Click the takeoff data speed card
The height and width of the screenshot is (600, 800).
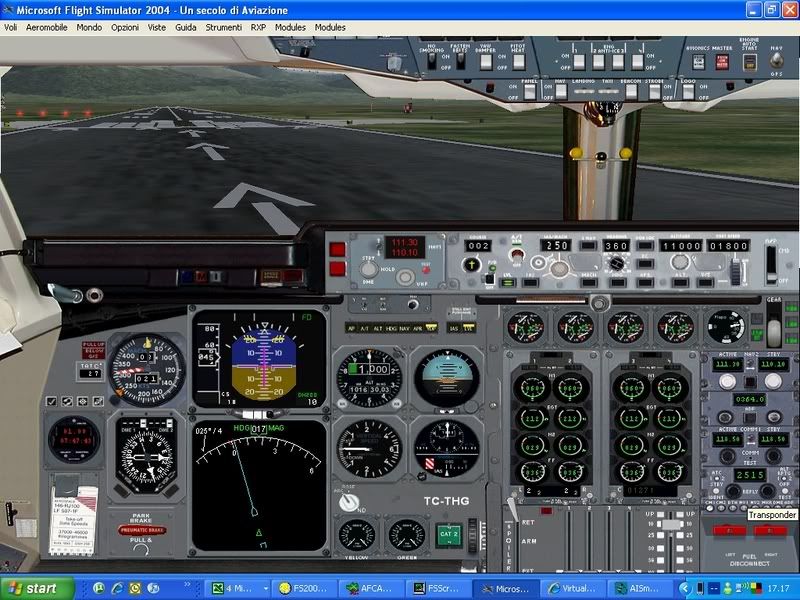tap(74, 520)
